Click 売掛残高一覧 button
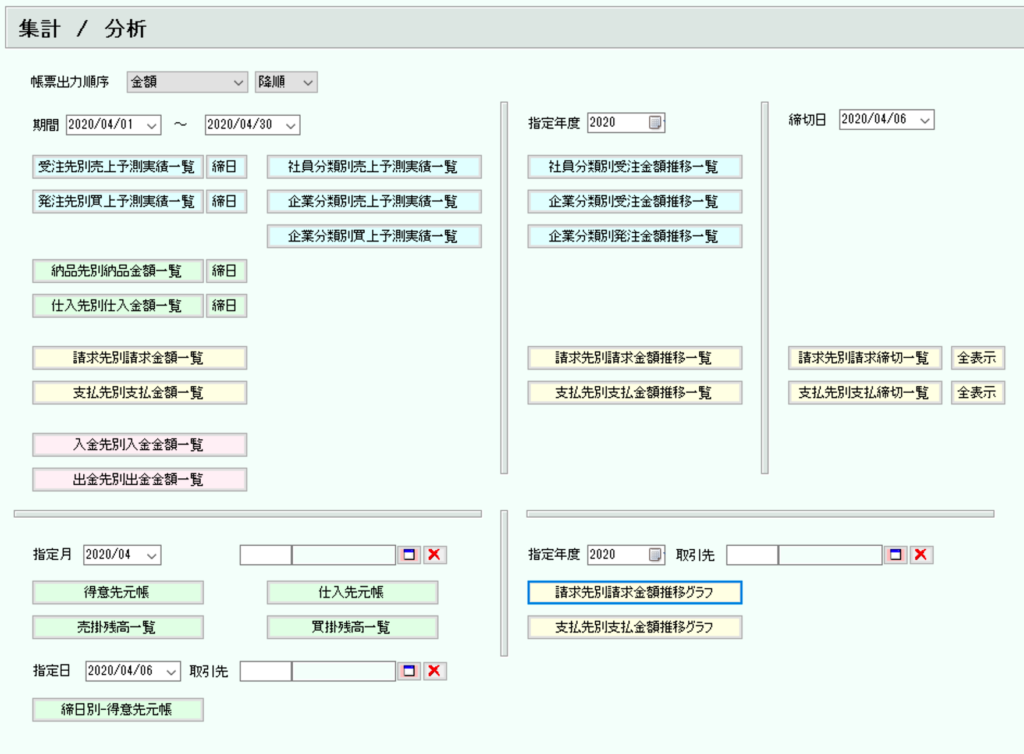1024x754 pixels. (118, 627)
